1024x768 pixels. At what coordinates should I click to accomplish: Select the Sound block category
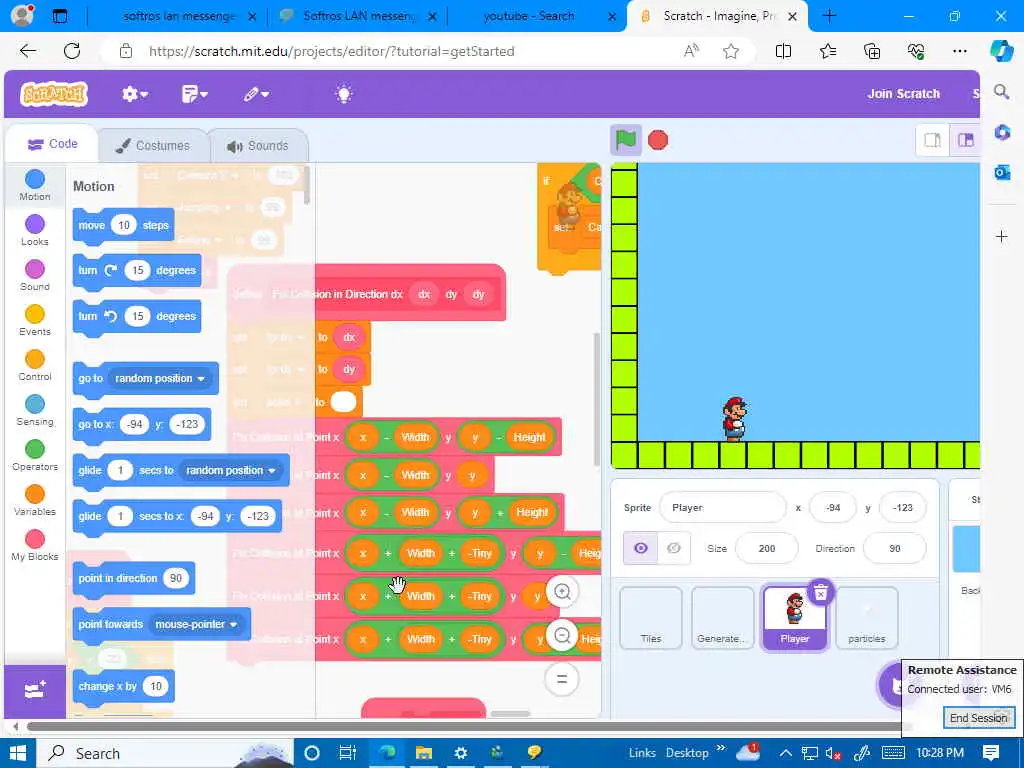point(35,276)
